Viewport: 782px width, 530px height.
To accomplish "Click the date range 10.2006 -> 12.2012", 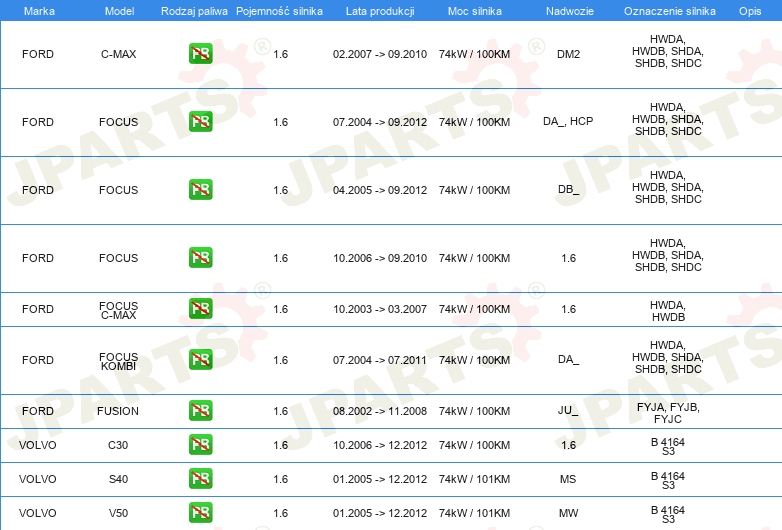I will click(x=380, y=445).
